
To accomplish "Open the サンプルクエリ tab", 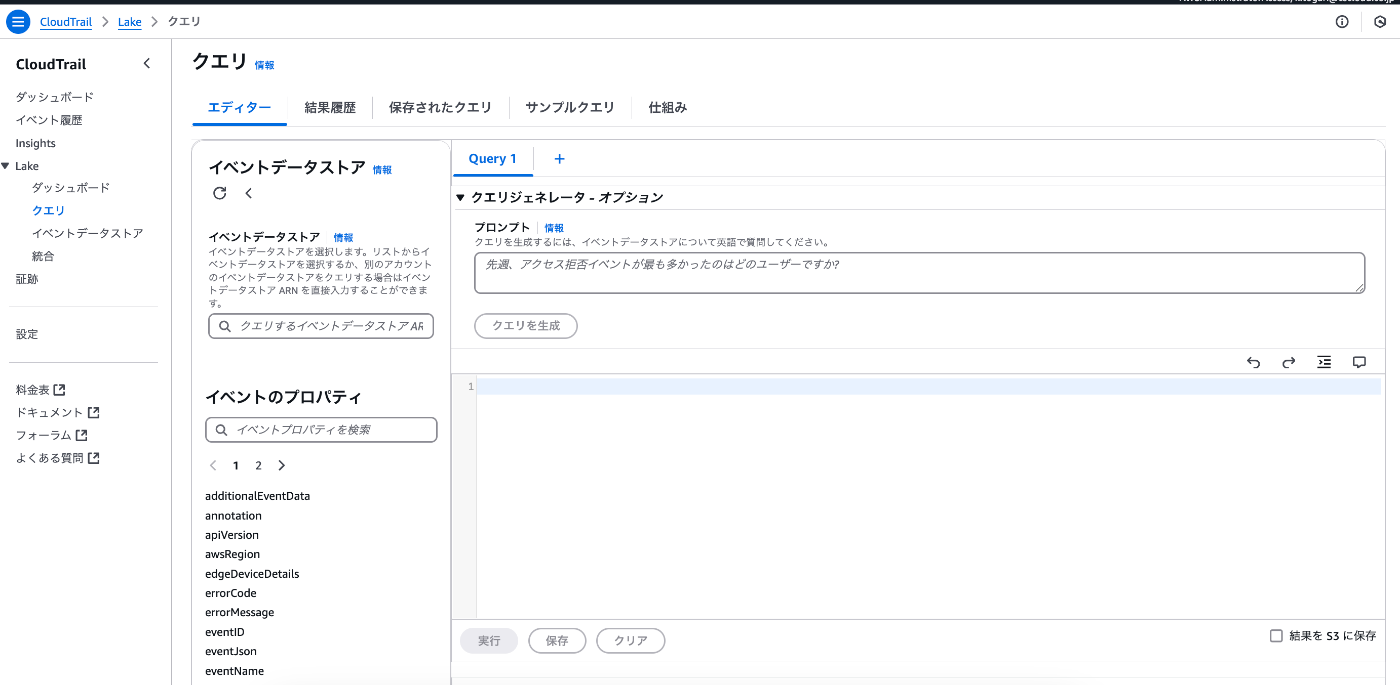I will click(x=570, y=107).
